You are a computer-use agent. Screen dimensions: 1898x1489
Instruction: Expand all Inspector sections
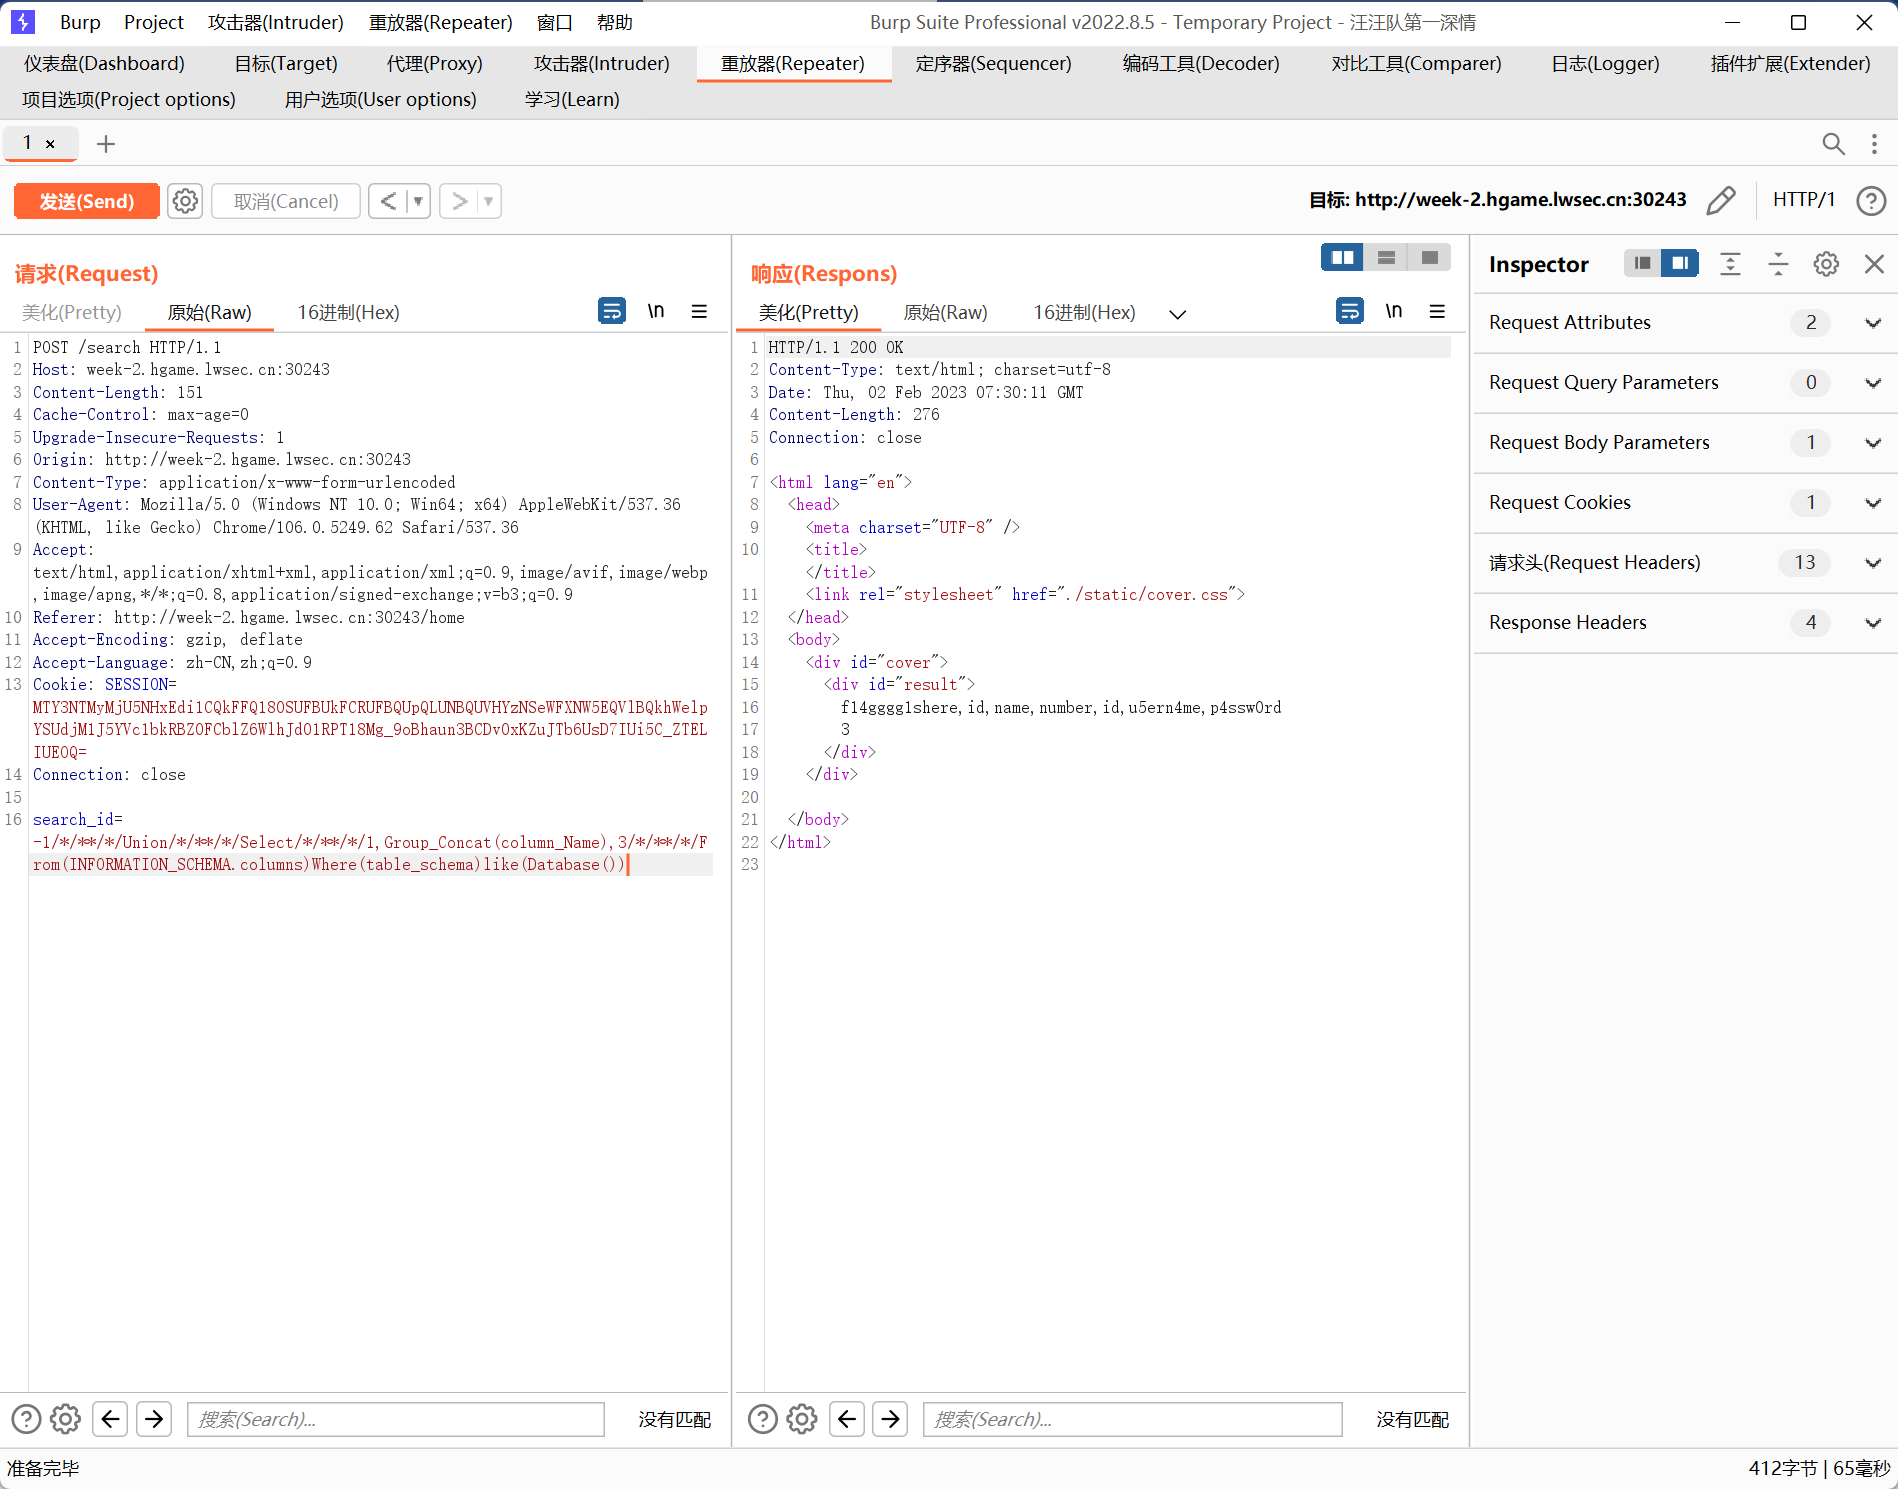1730,264
